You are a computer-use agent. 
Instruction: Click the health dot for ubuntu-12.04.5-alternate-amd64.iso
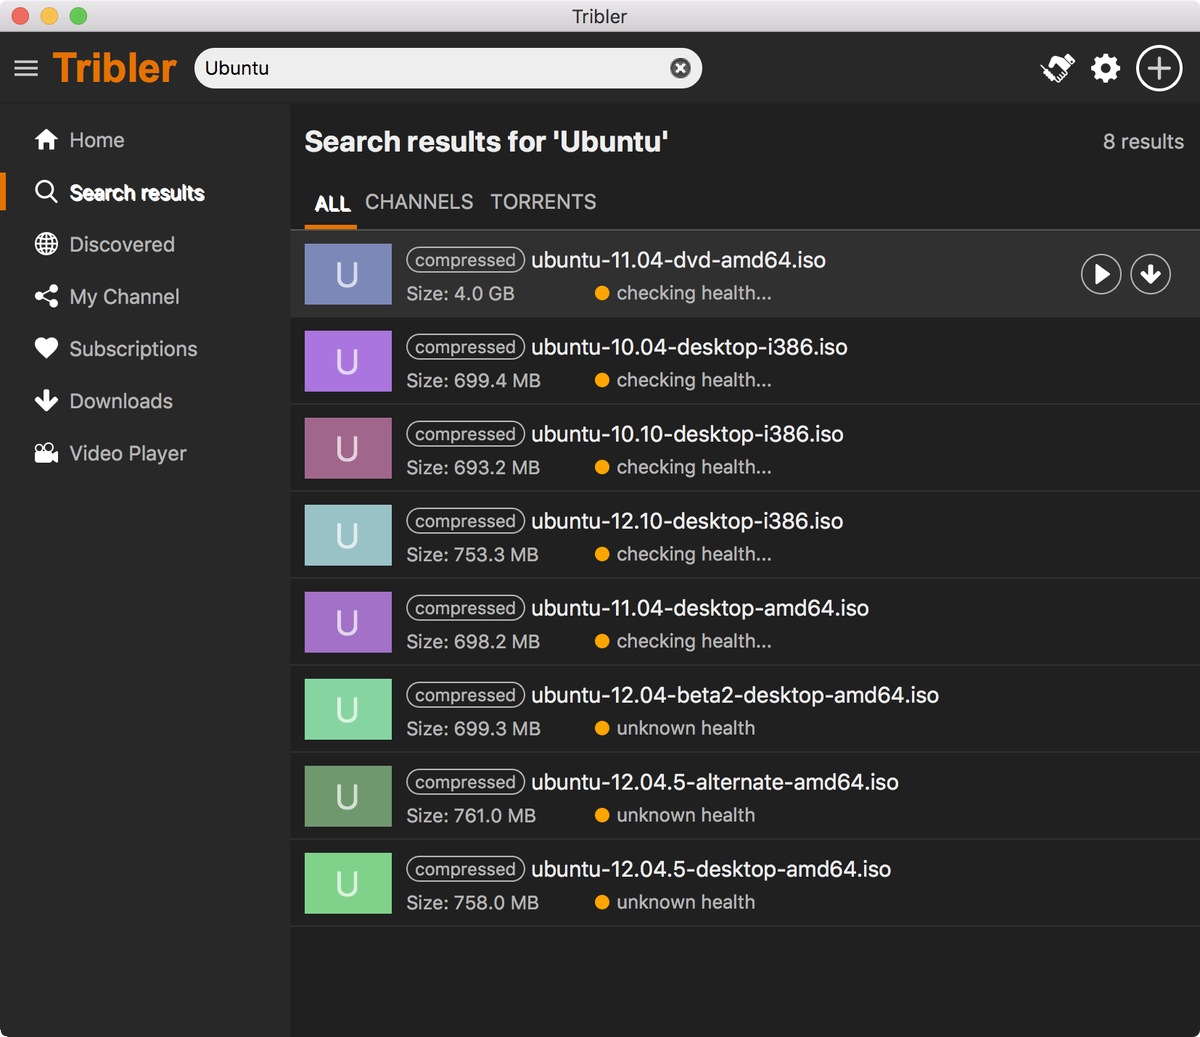pos(602,815)
